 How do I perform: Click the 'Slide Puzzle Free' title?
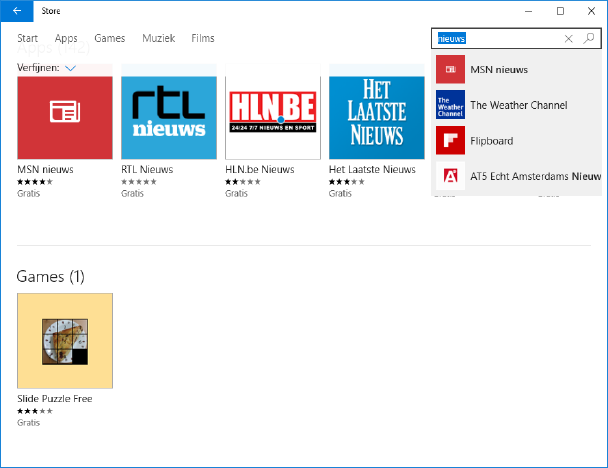[55, 399]
